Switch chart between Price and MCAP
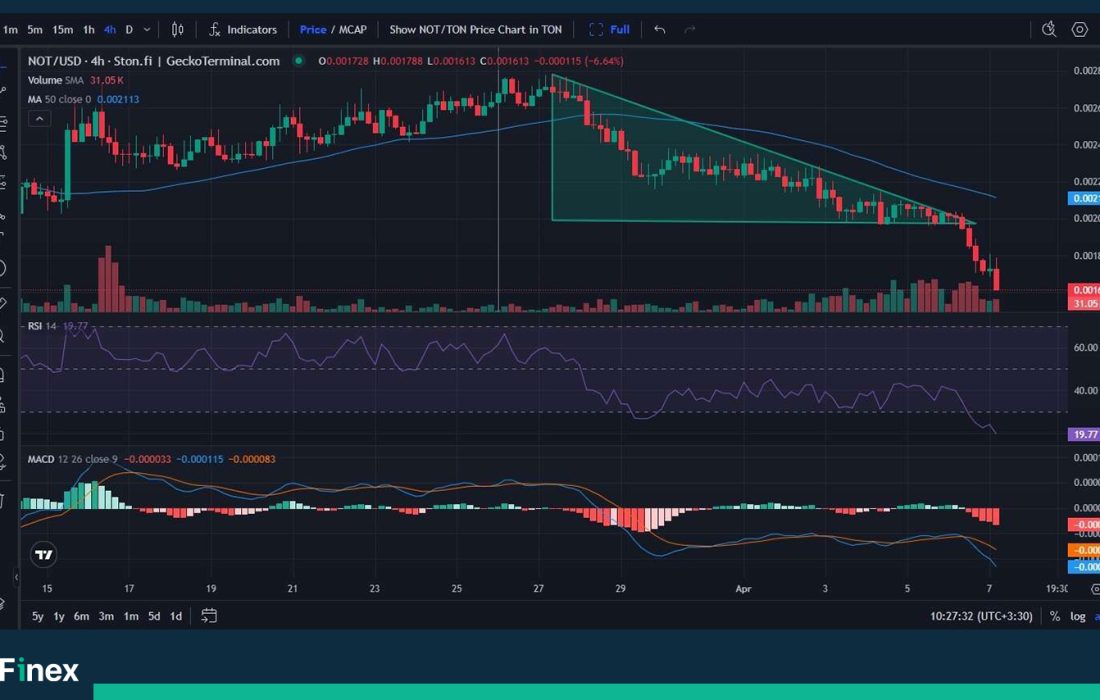The height and width of the screenshot is (700, 1100). click(x=333, y=30)
